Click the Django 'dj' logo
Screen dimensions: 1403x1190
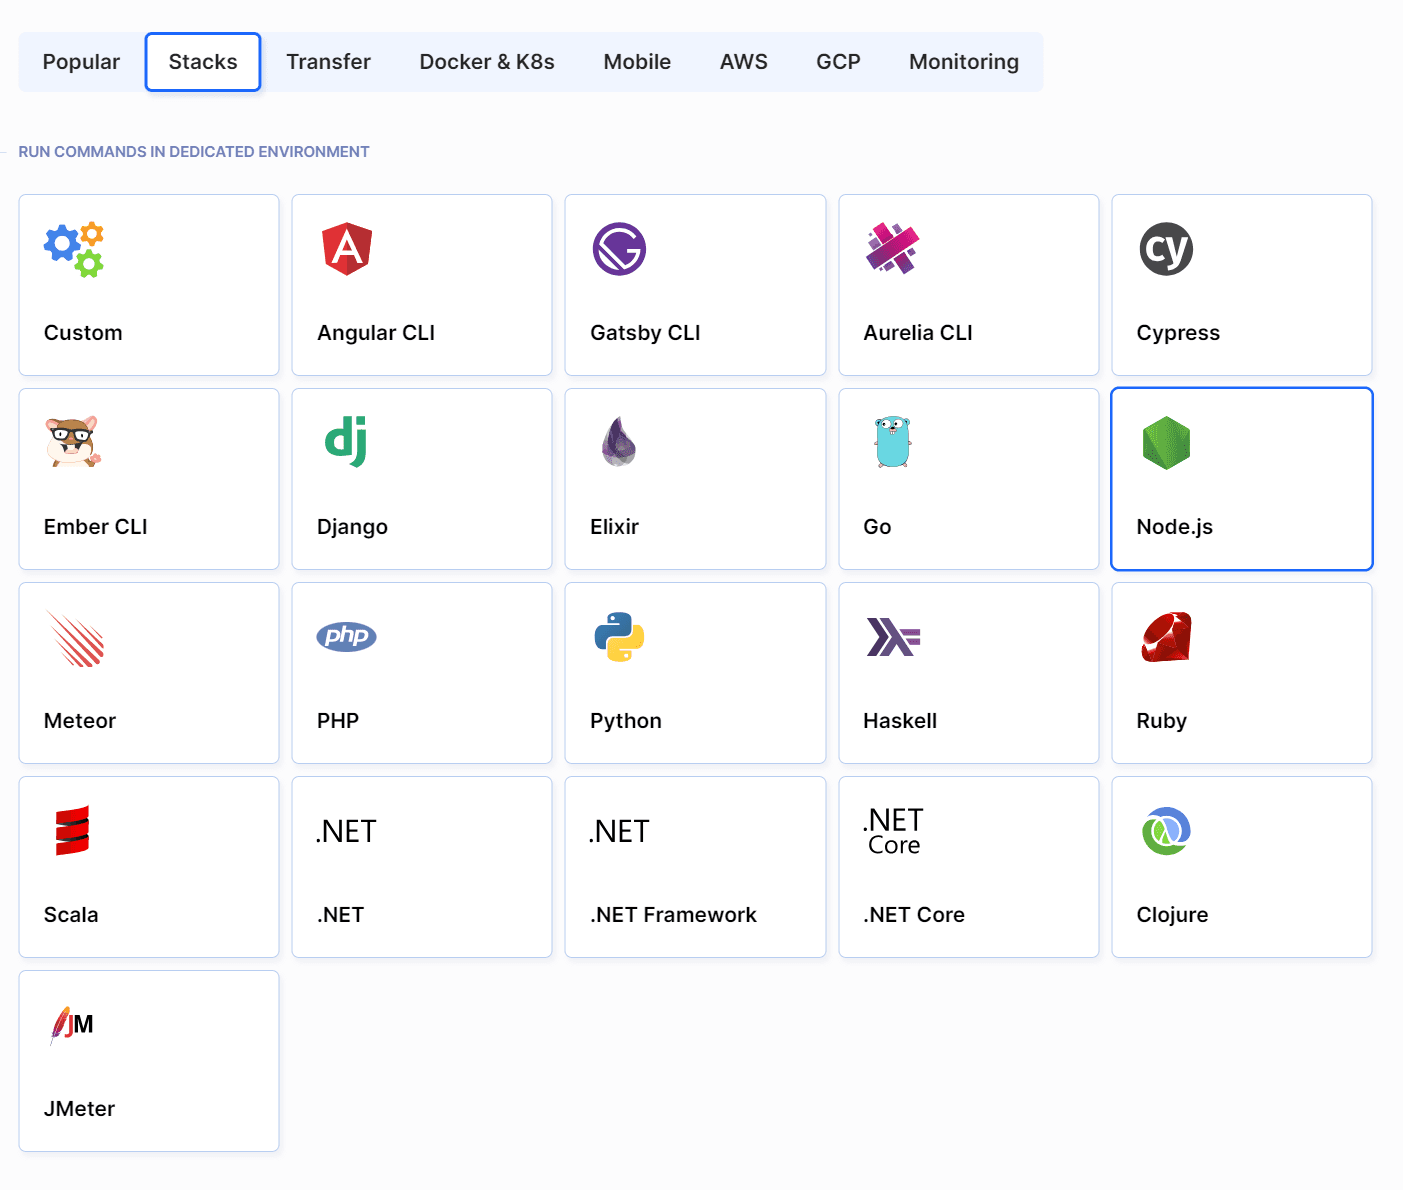[x=346, y=442]
